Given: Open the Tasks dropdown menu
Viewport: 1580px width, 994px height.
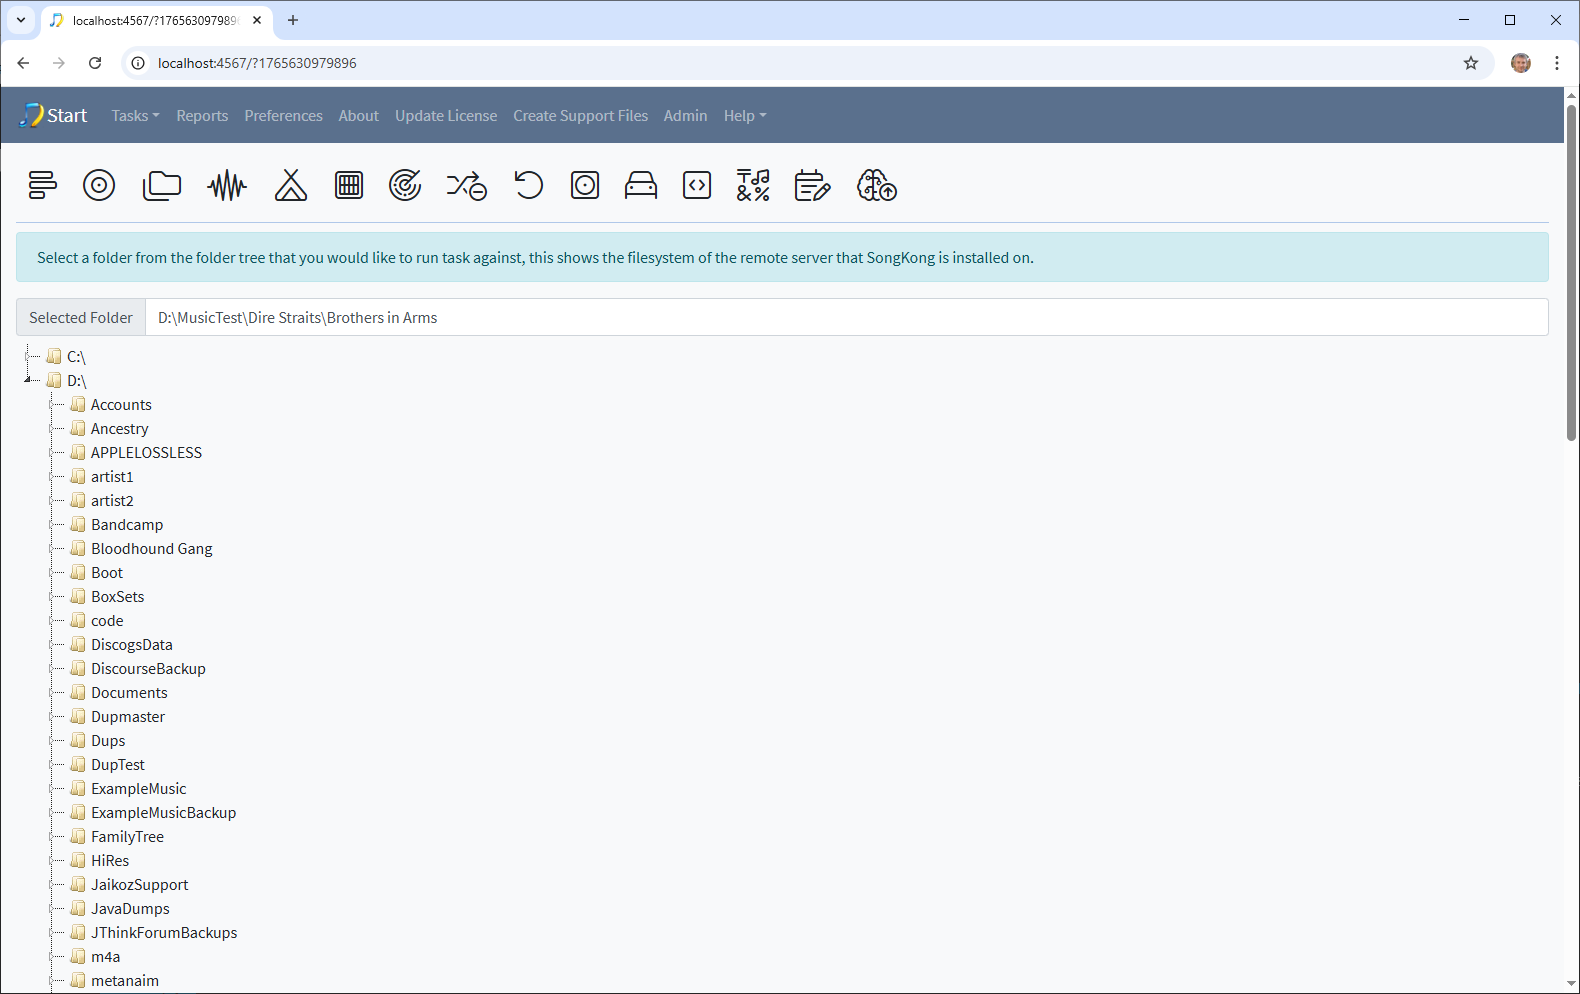Looking at the screenshot, I should tap(135, 116).
